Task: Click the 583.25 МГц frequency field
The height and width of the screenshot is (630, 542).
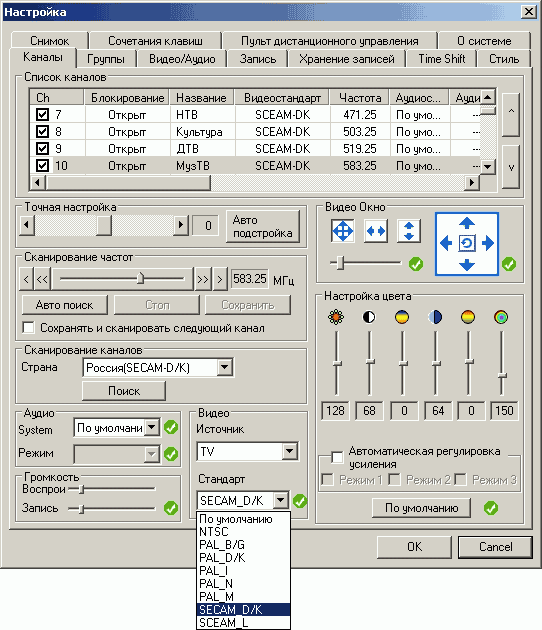Action: (250, 278)
